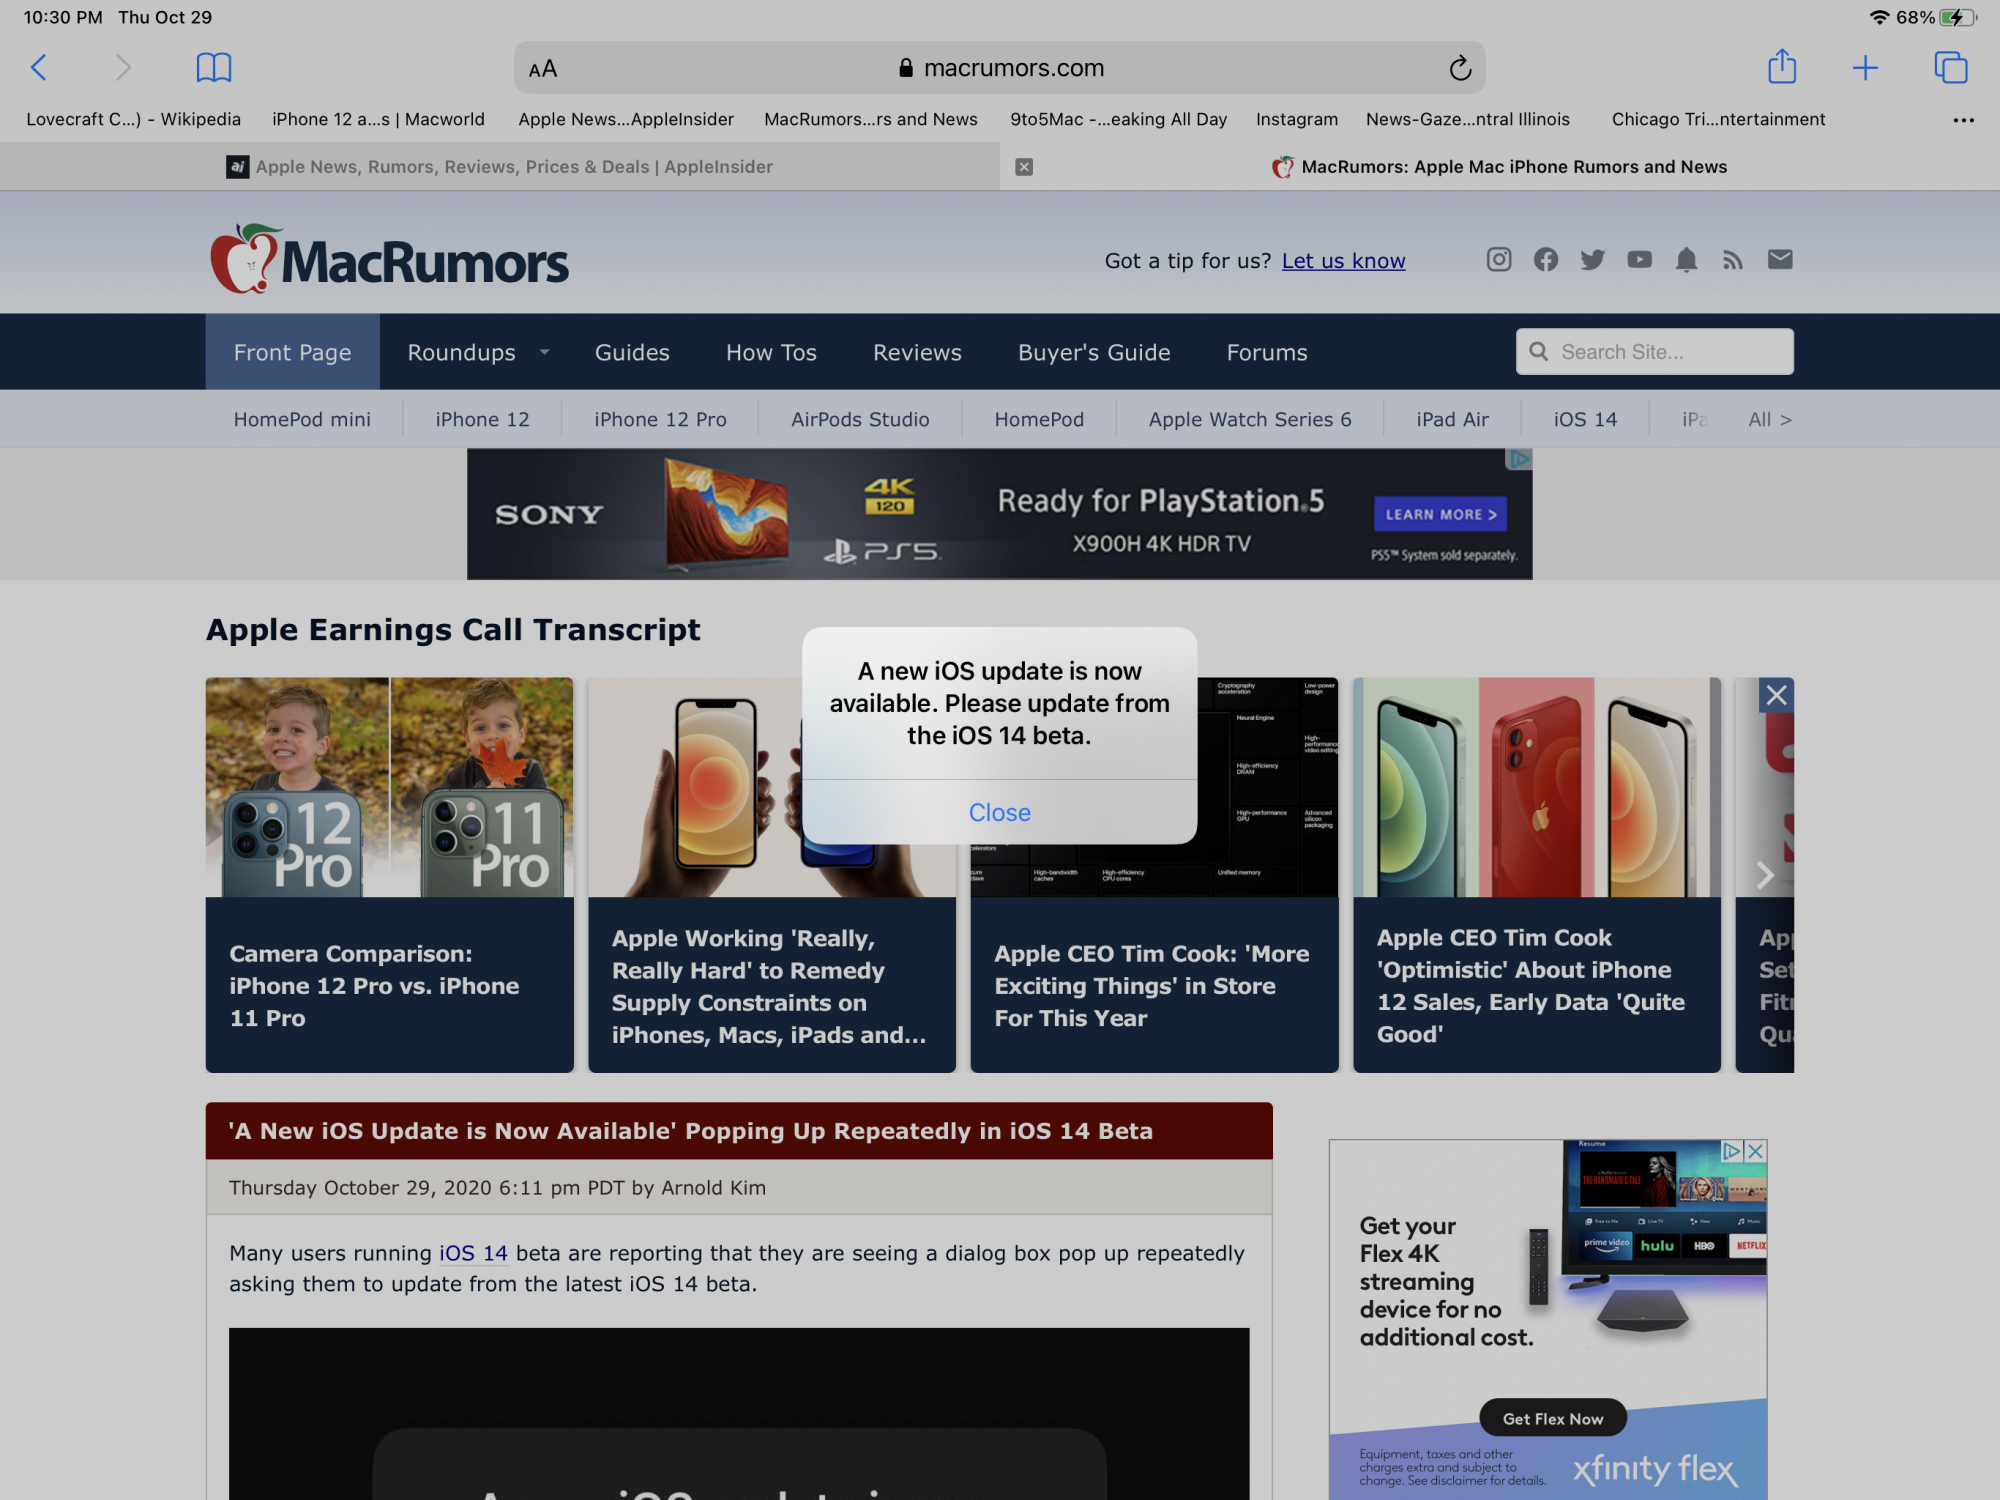Close the iOS update alert

coord(1000,813)
